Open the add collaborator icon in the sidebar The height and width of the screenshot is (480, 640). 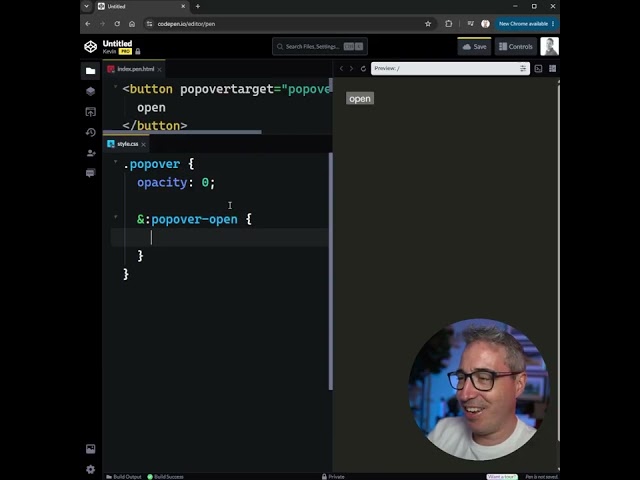(91, 153)
